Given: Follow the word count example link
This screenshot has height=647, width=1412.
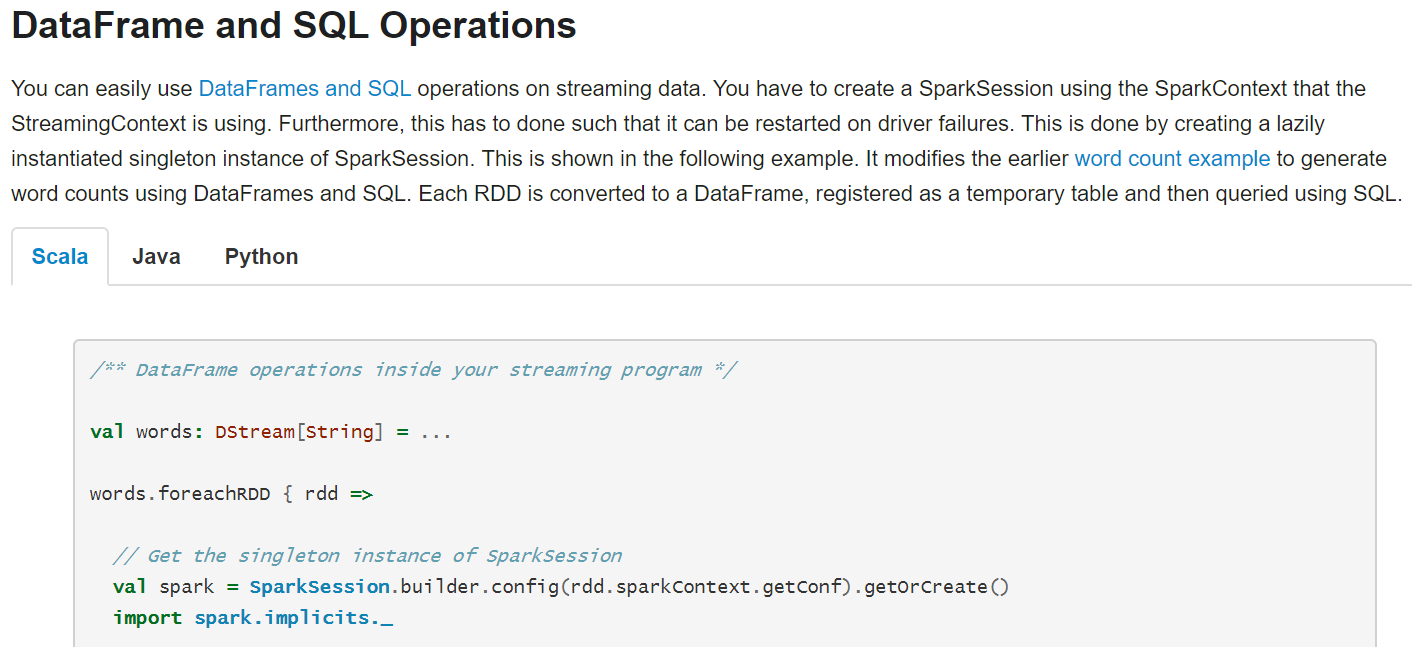Looking at the screenshot, I should point(1172,158).
